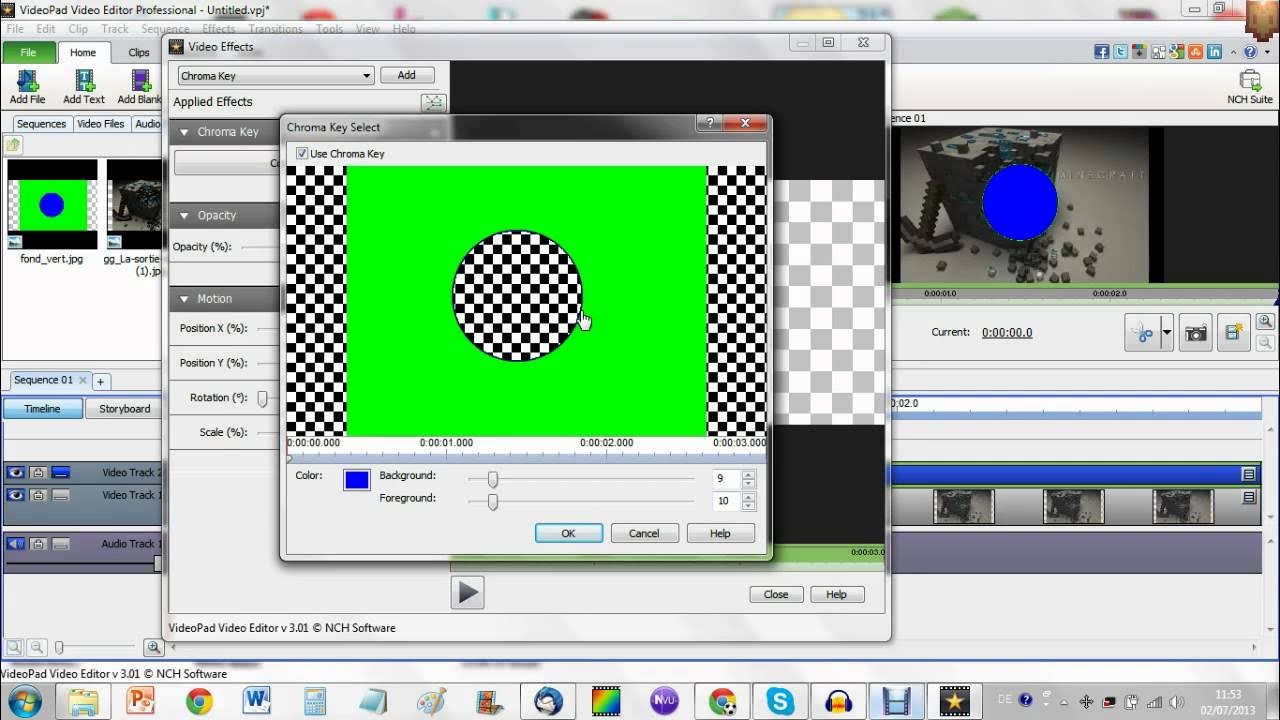Mute Audio Track 1 via speaker icon
Viewport: 1280px width, 720px height.
click(16, 544)
